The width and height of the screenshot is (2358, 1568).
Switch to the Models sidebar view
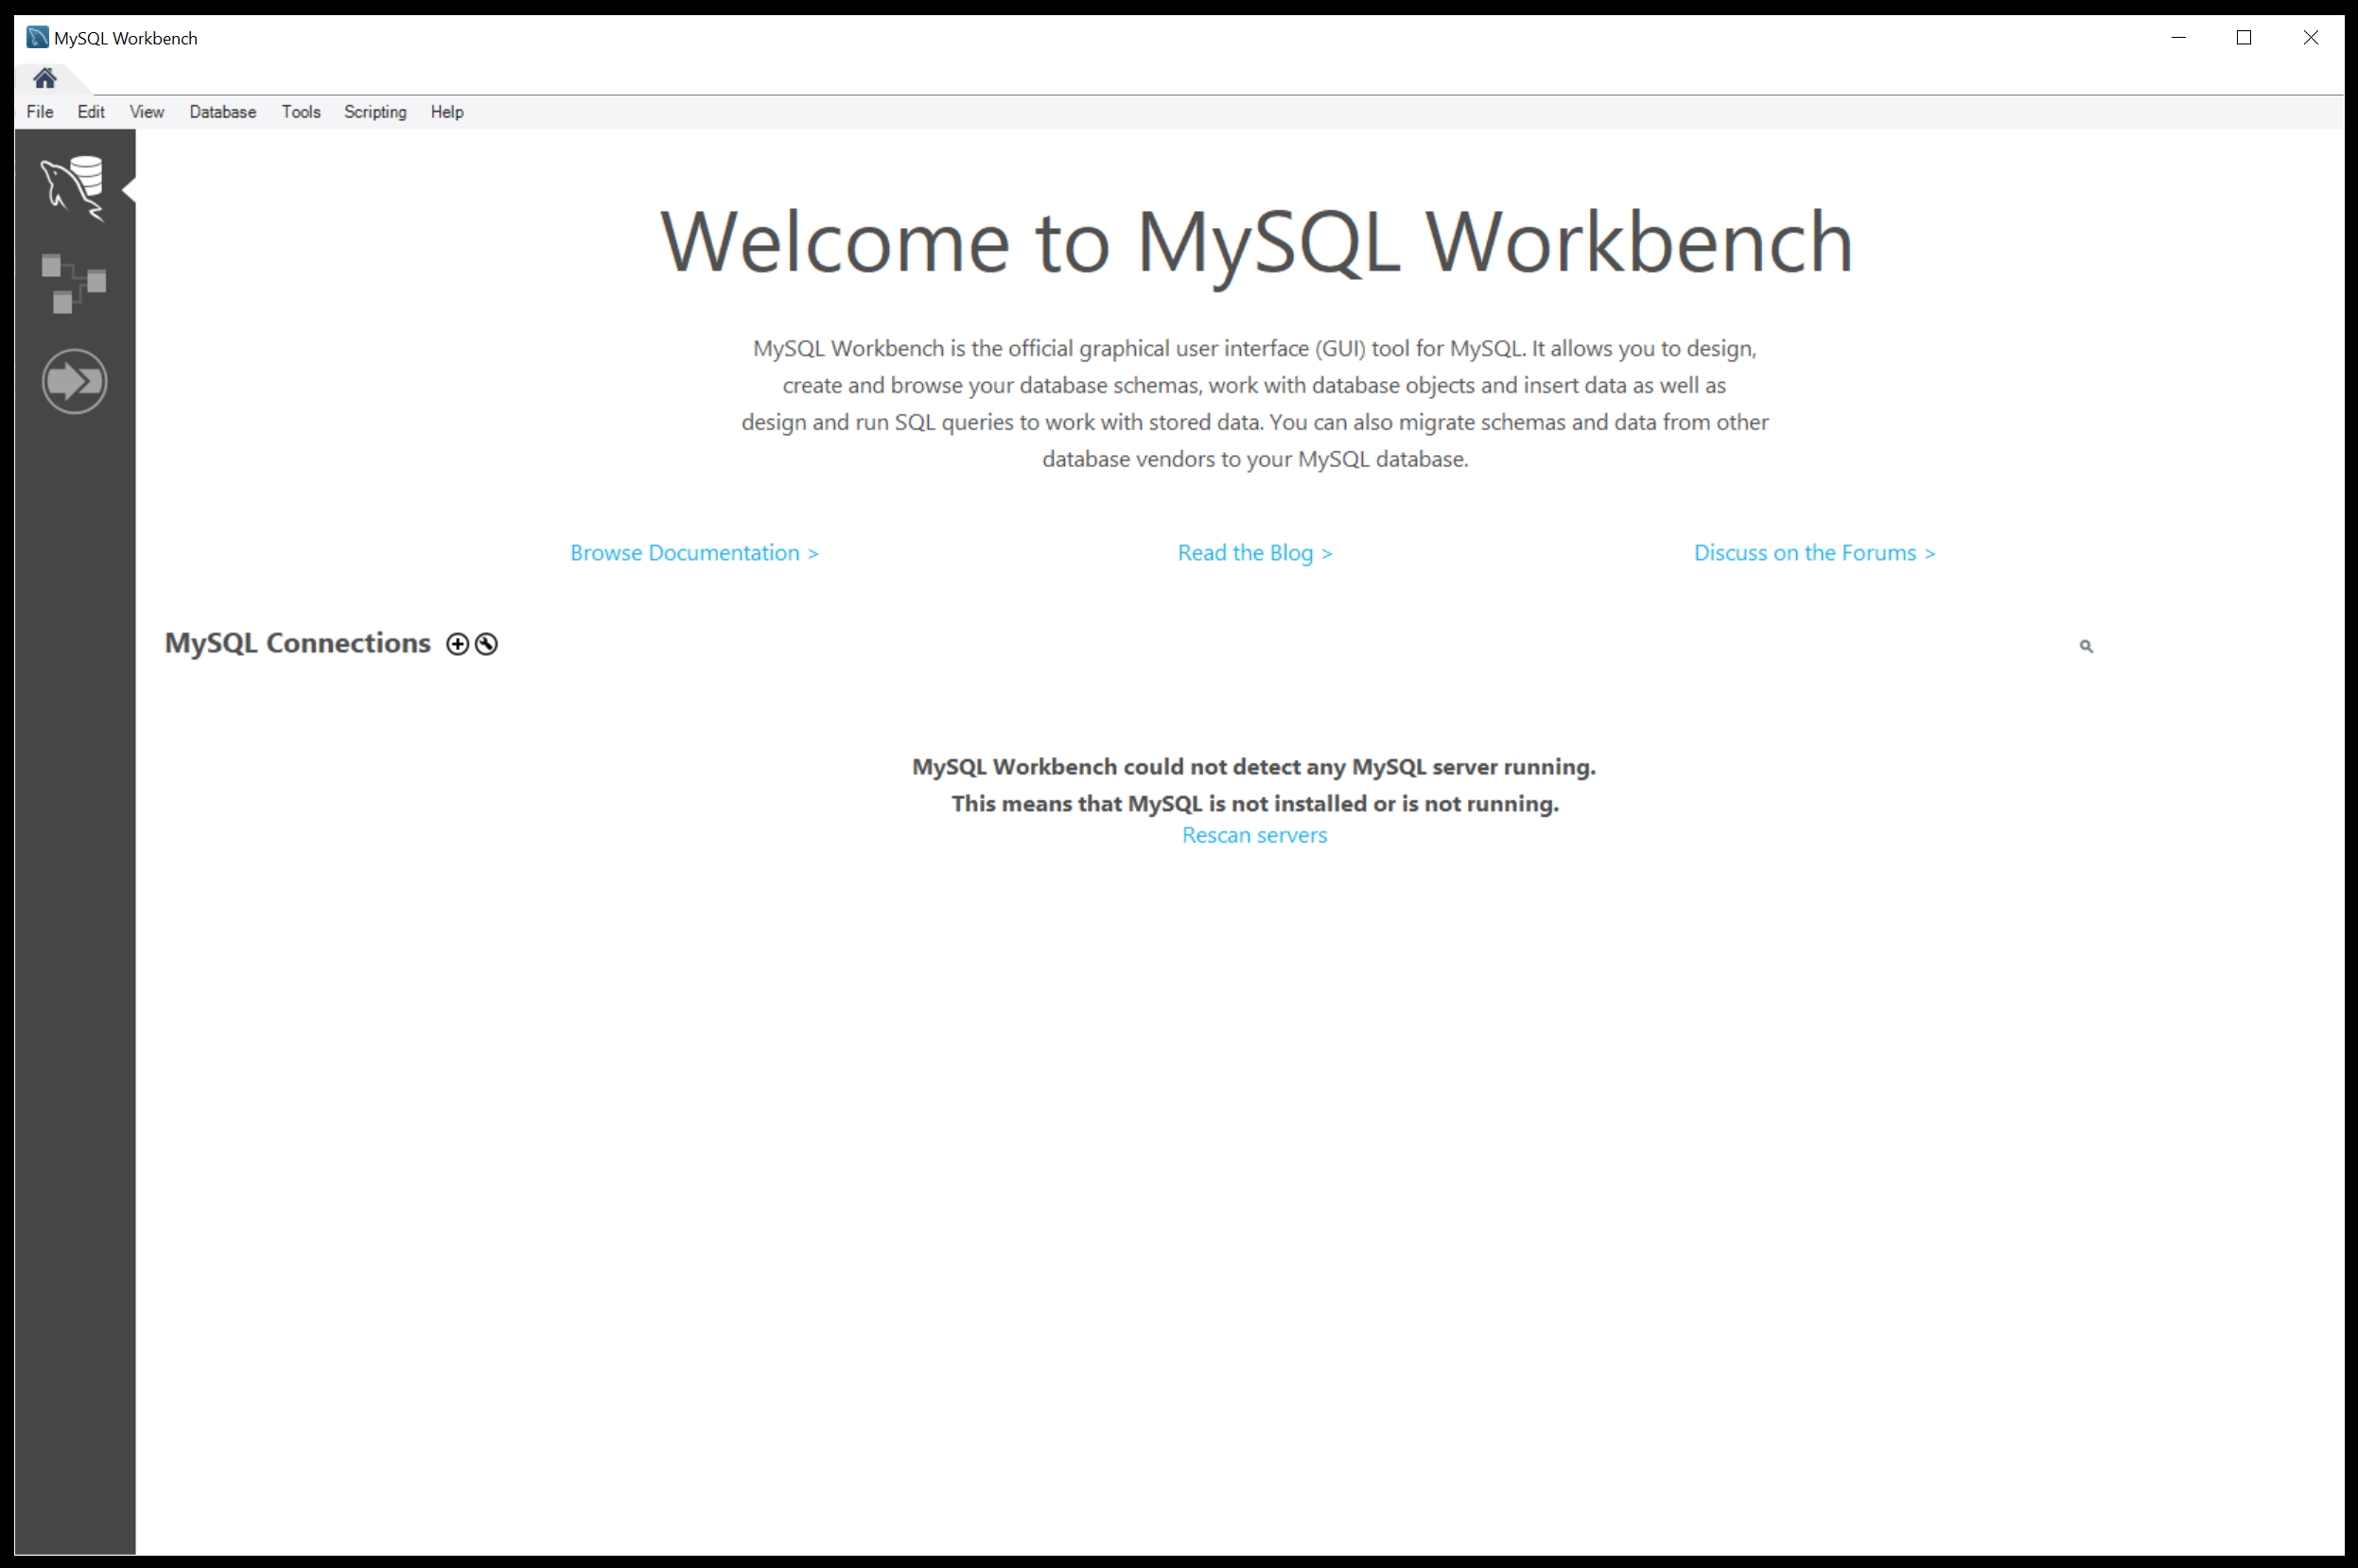click(x=73, y=283)
